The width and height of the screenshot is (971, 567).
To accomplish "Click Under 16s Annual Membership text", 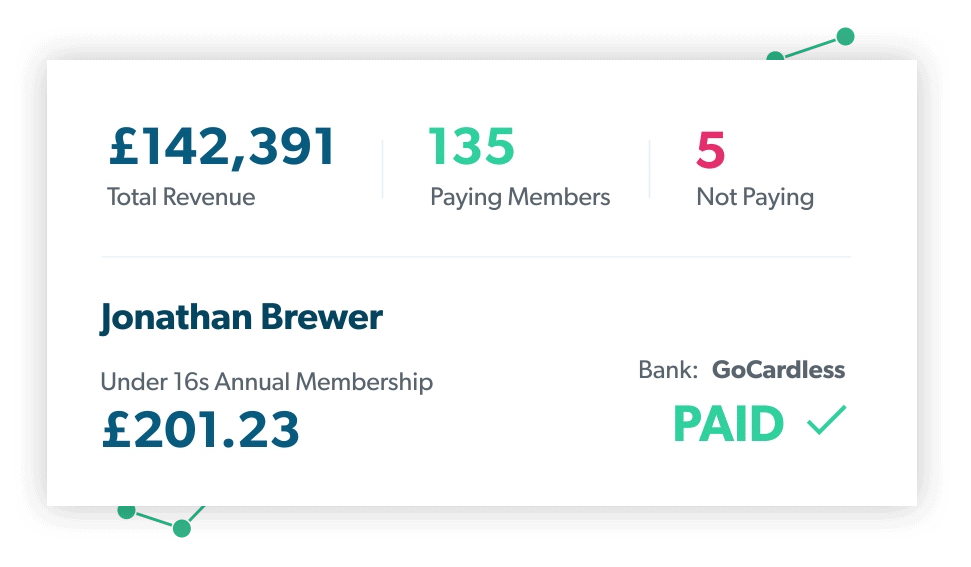I will [x=266, y=381].
